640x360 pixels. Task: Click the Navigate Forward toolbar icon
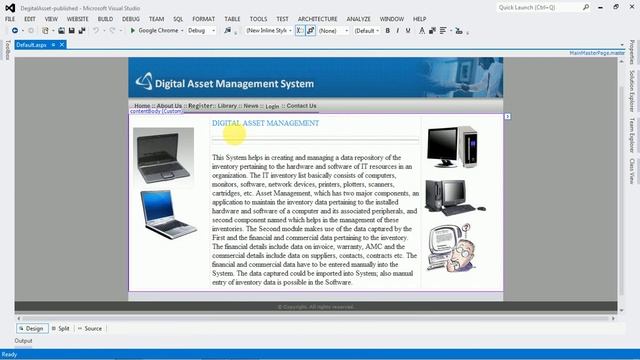point(31,31)
